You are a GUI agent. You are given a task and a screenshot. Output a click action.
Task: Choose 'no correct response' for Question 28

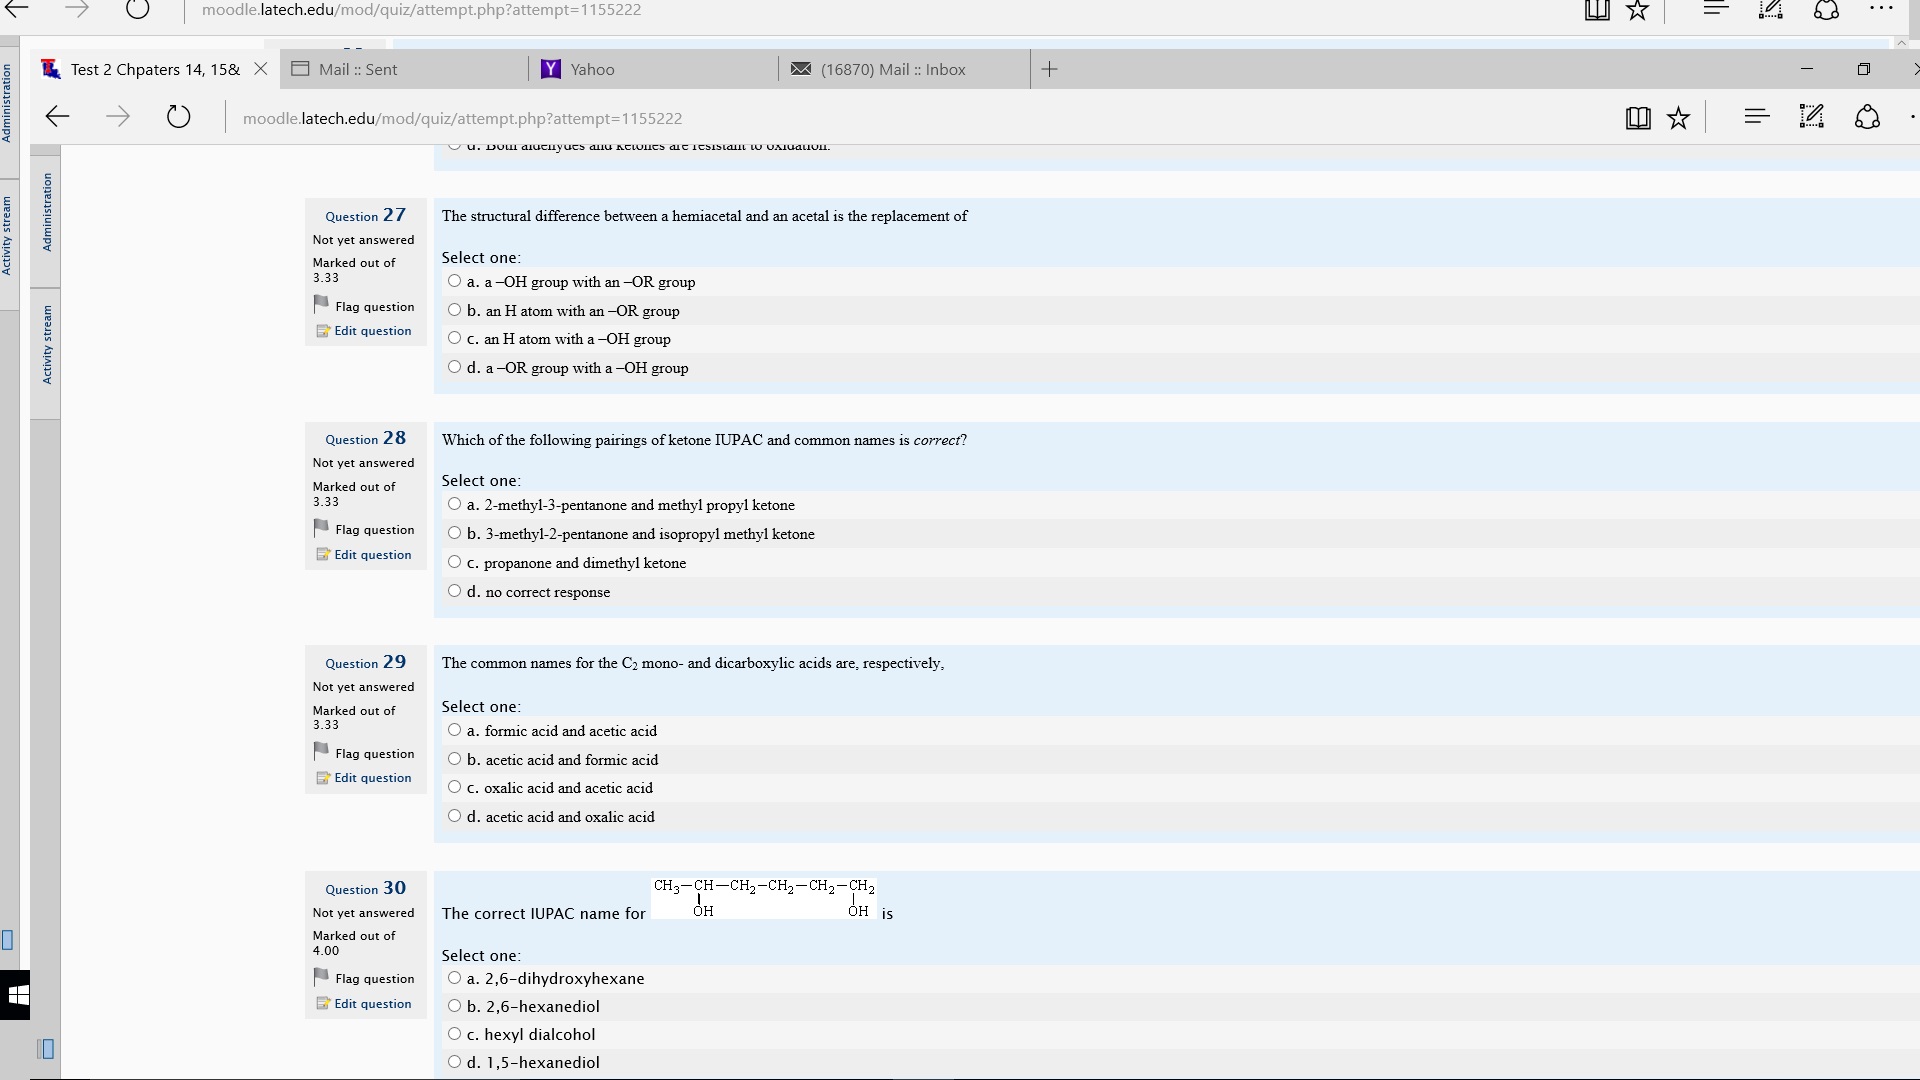pyautogui.click(x=454, y=591)
